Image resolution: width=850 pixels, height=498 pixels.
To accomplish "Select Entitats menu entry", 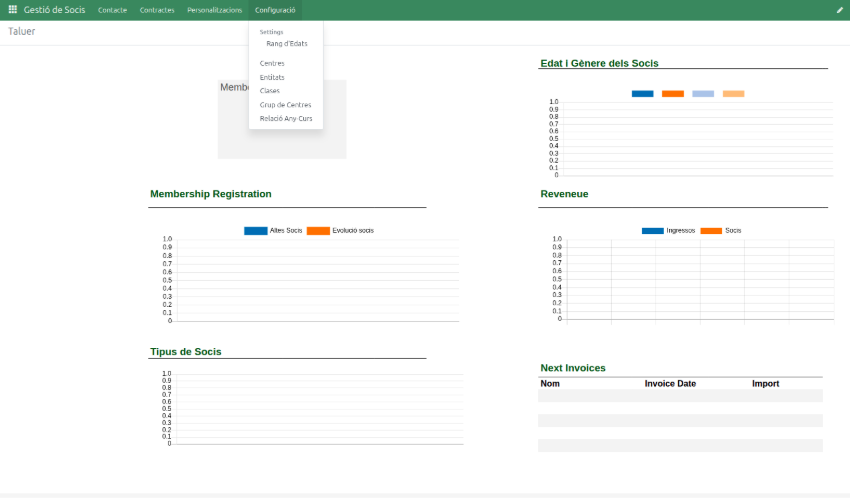I will coord(272,77).
